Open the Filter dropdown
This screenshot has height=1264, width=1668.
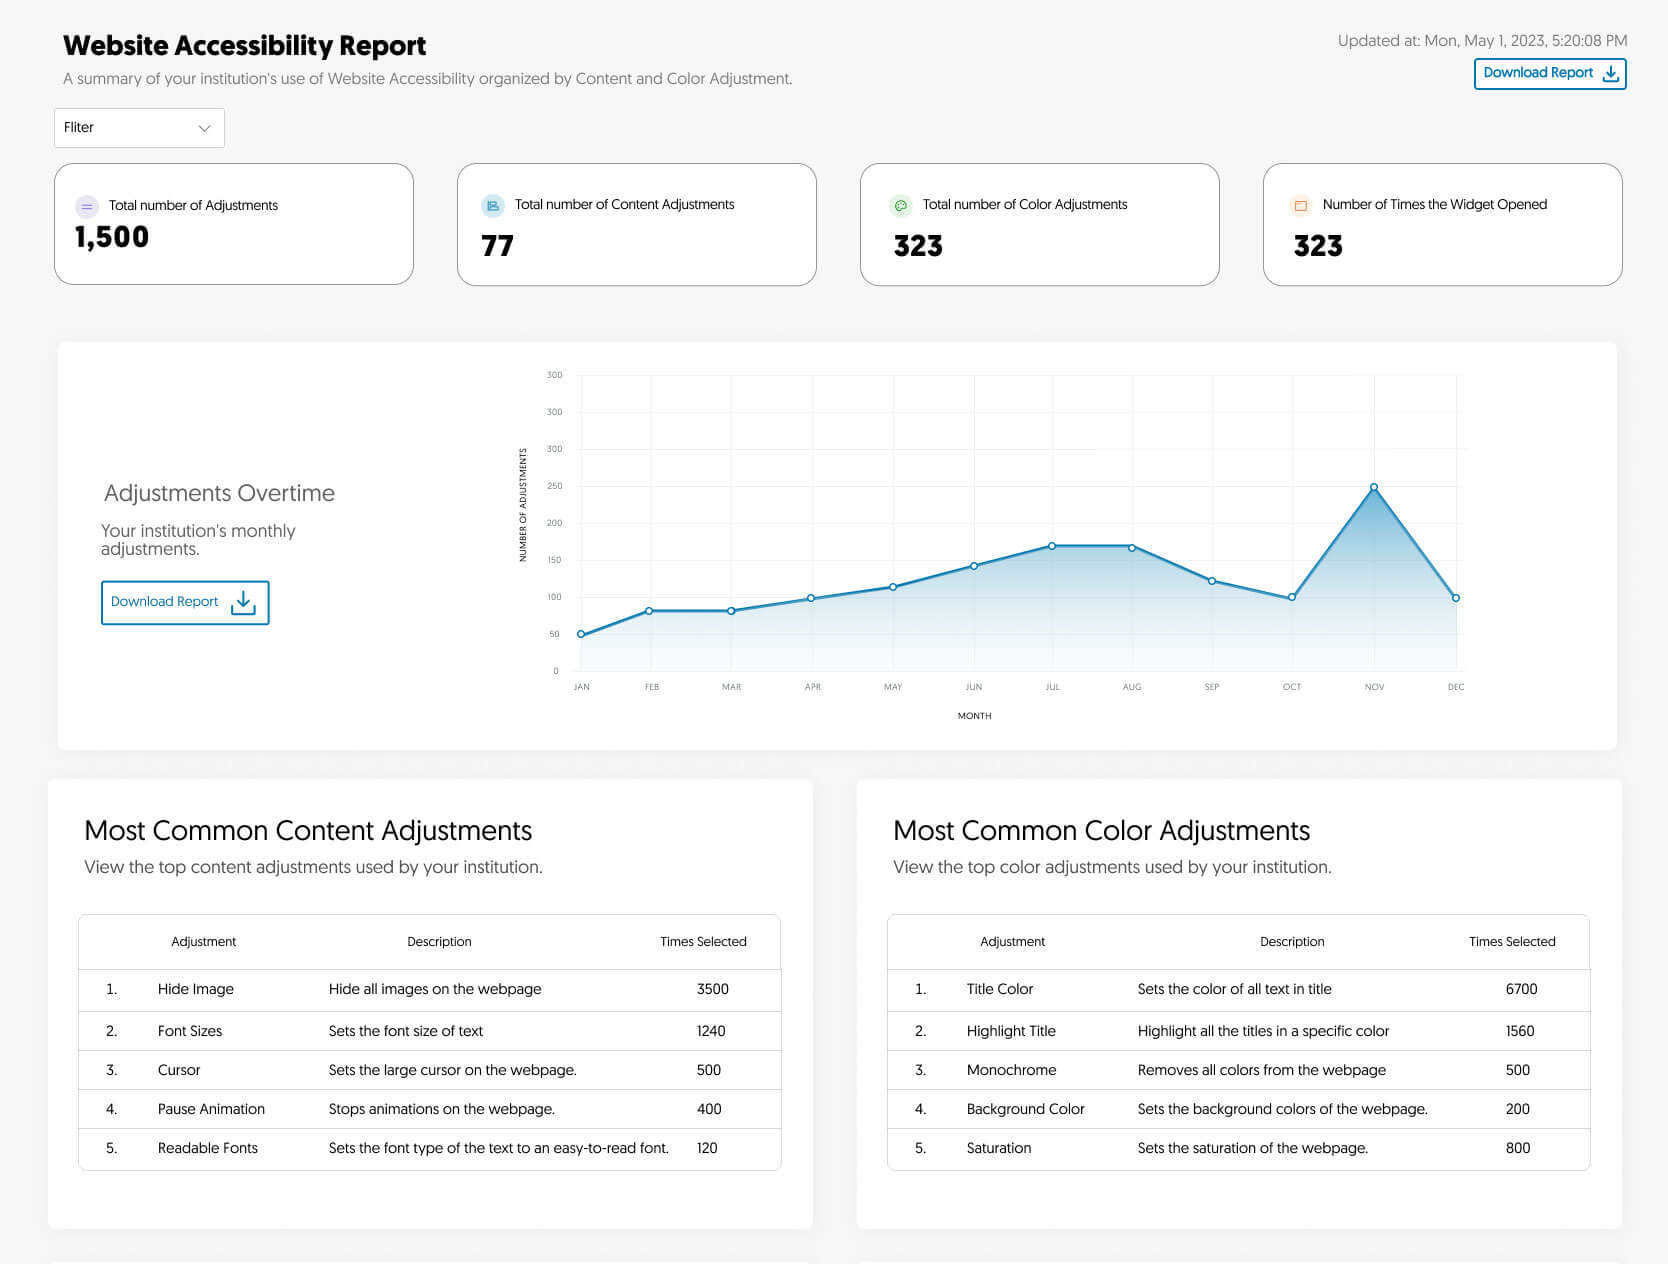click(x=139, y=128)
